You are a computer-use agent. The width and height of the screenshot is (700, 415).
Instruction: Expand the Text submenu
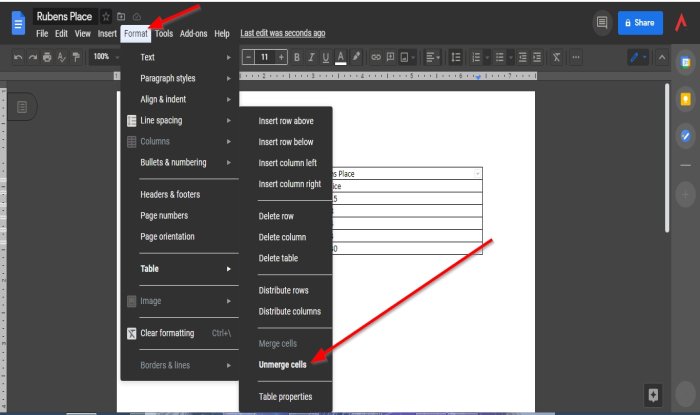point(180,57)
